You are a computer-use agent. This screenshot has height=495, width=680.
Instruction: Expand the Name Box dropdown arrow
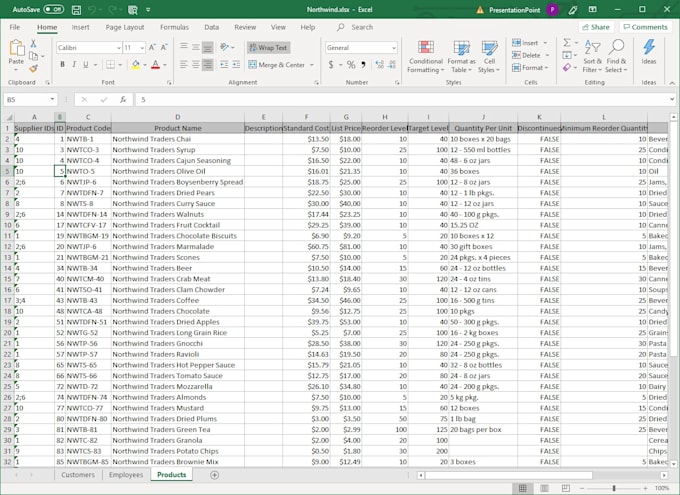52,100
